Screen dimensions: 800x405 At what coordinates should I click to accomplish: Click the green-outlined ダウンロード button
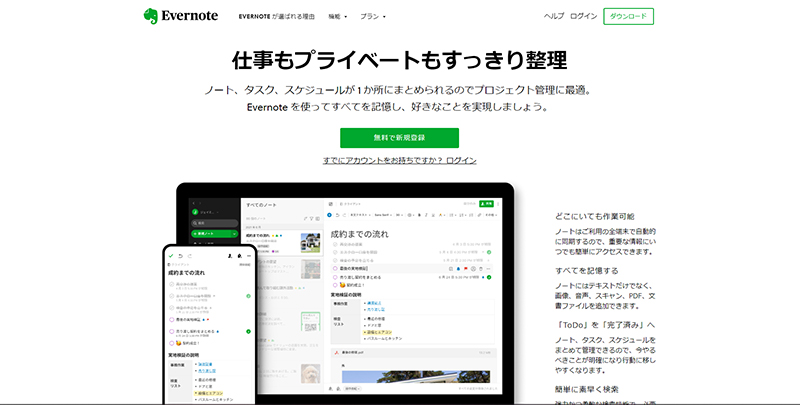tap(628, 16)
